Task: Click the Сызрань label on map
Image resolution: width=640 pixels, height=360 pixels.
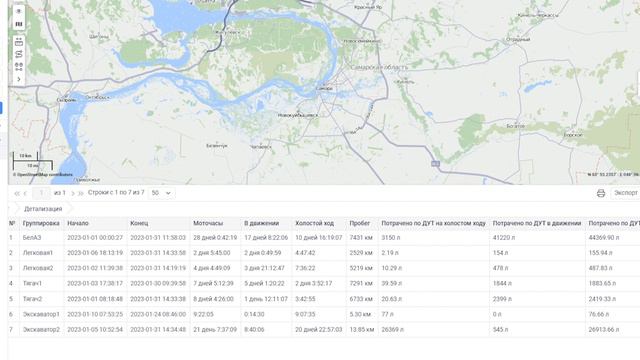Action: (x=67, y=100)
